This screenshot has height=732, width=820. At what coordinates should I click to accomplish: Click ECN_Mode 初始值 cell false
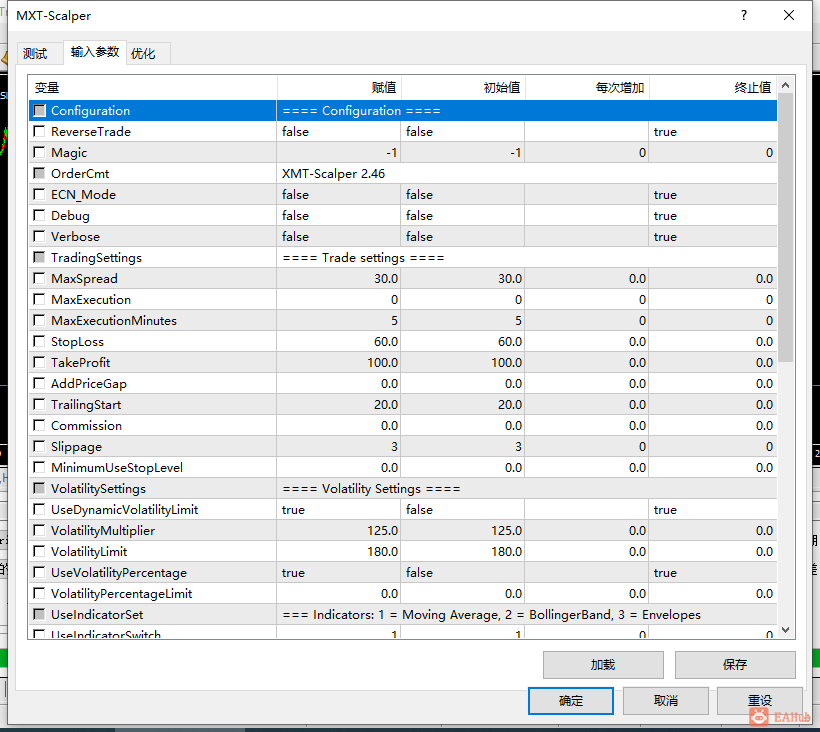coord(463,195)
